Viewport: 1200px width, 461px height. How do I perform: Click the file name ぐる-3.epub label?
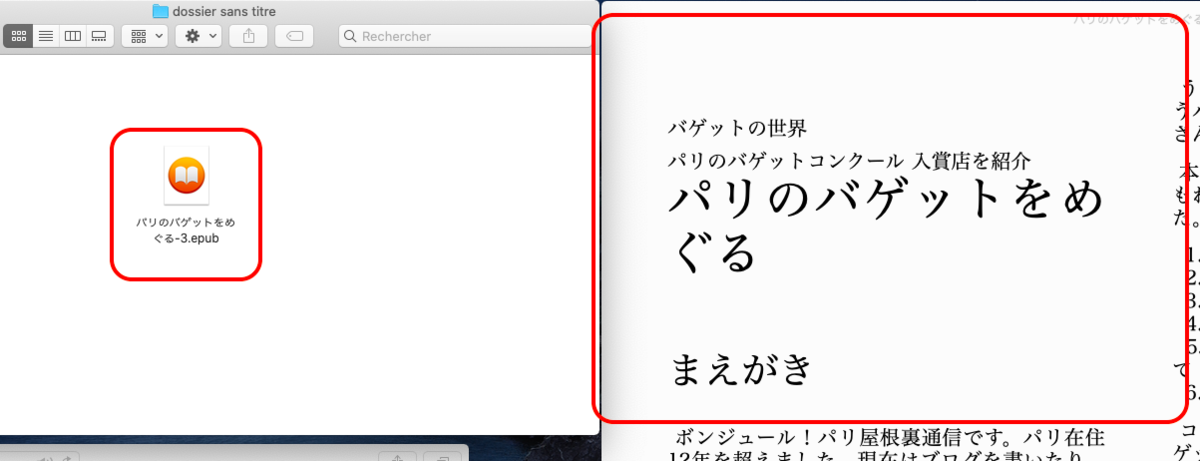pos(186,240)
